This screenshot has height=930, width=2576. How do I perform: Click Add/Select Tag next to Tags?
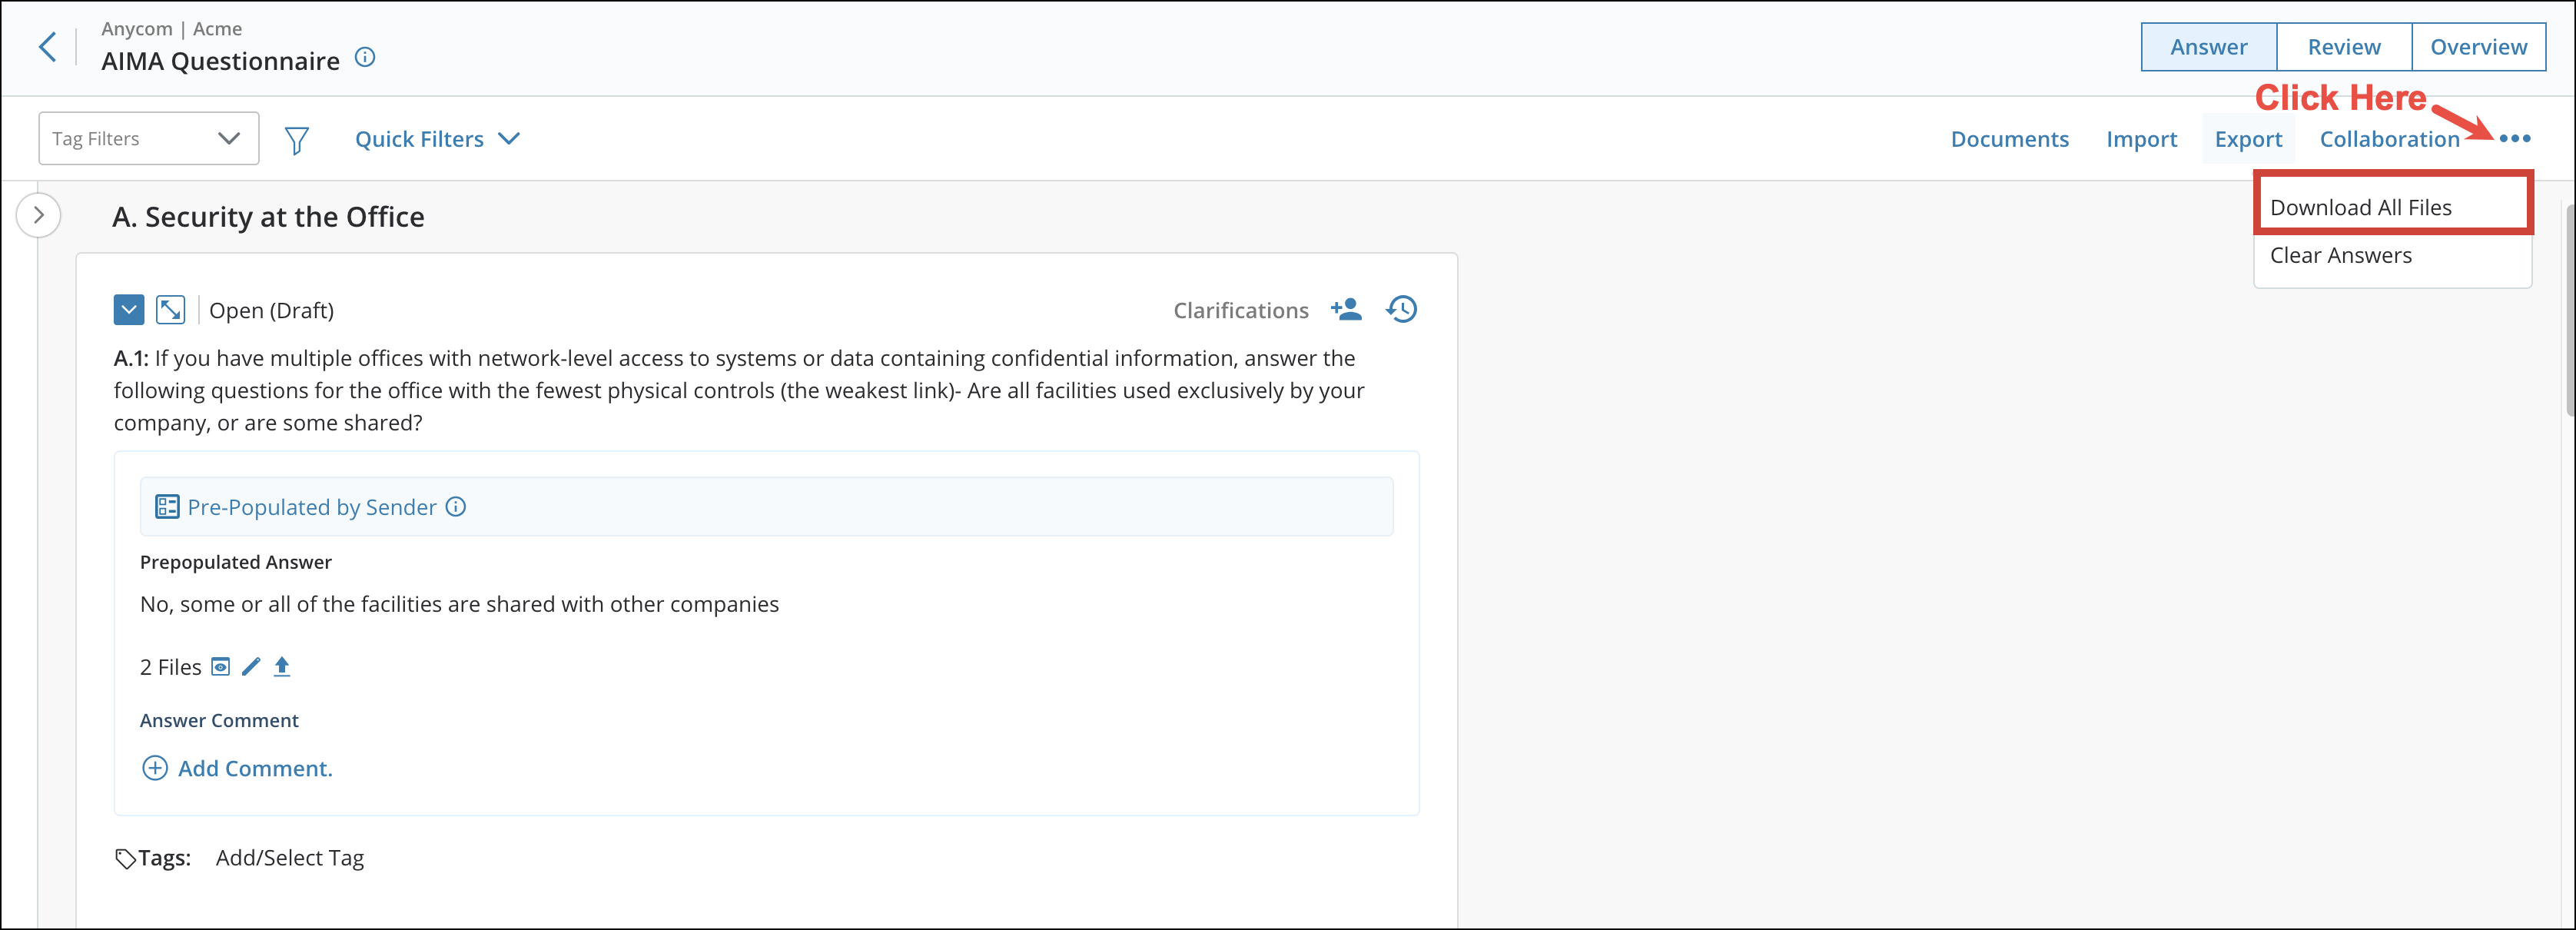[x=289, y=857]
